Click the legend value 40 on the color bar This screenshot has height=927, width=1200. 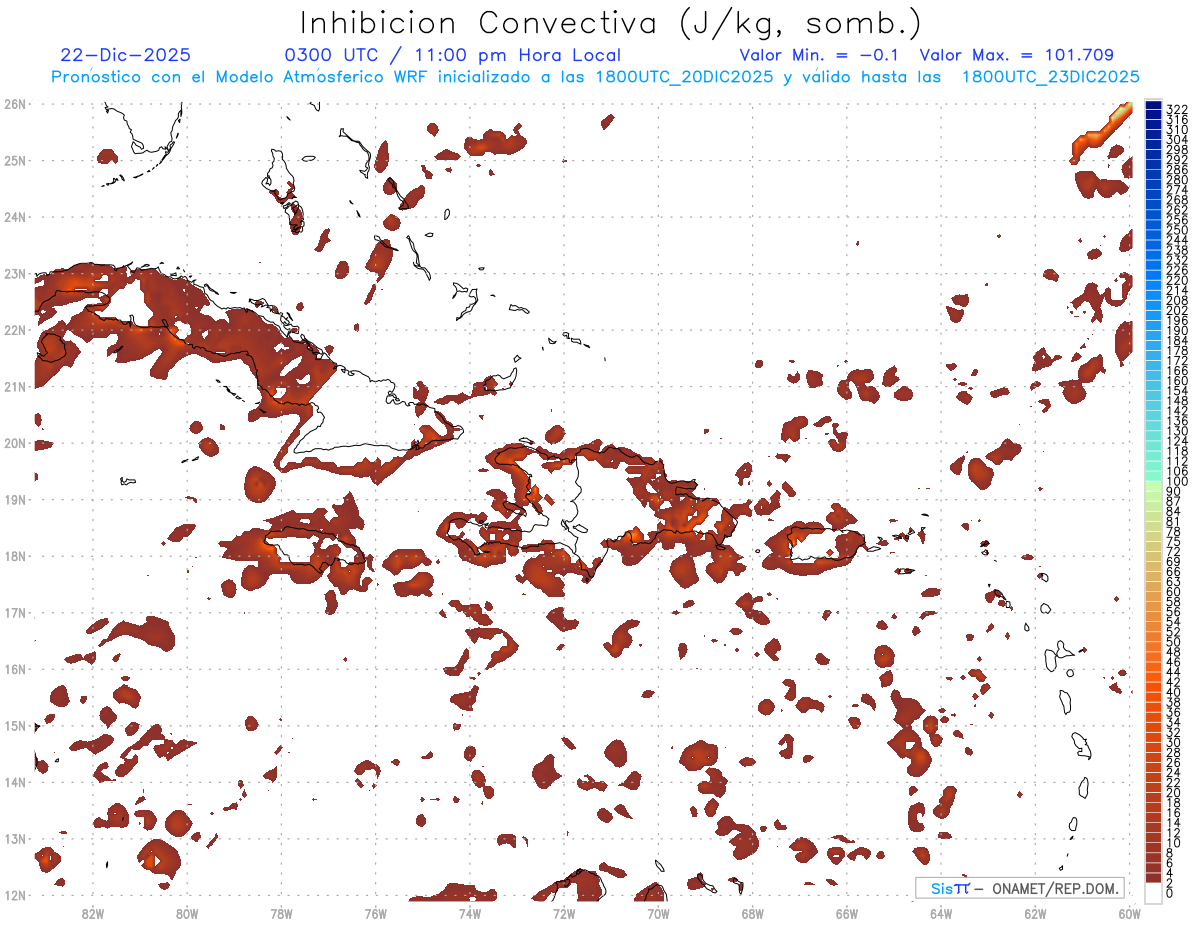point(1173,692)
